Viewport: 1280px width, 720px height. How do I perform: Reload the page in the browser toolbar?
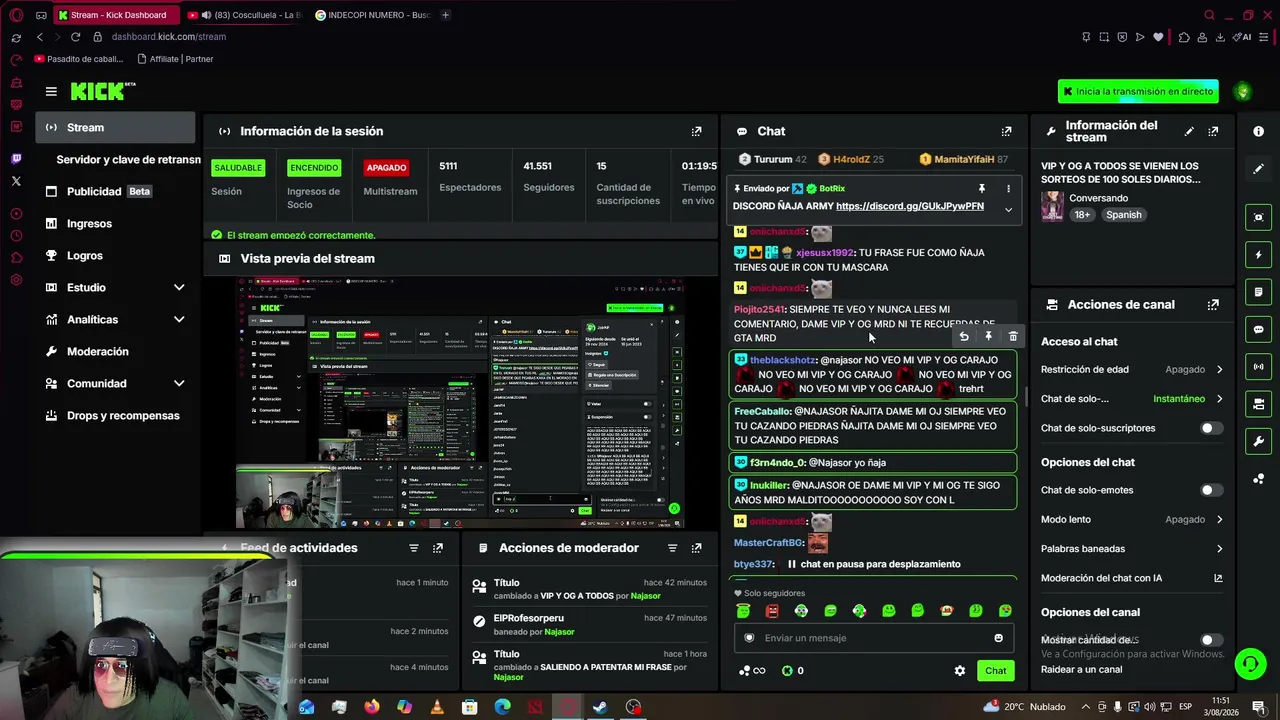pyautogui.click(x=75, y=37)
